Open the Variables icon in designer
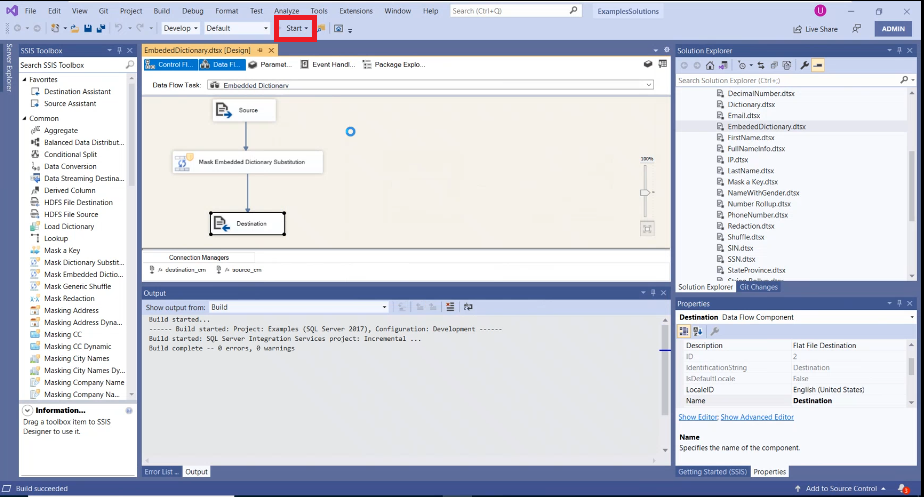 [648, 64]
